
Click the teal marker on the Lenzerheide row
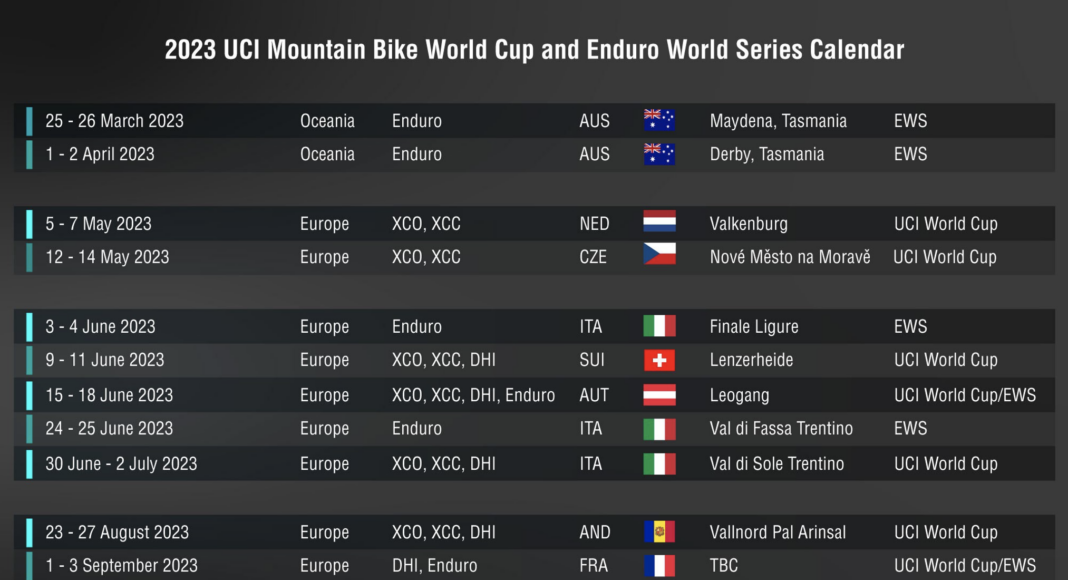[30, 360]
